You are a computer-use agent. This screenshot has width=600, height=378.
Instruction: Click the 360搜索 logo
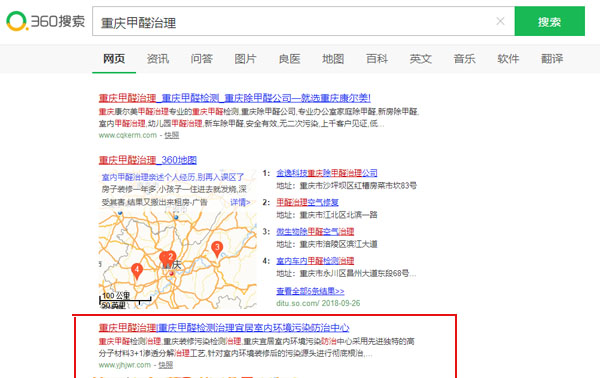[x=46, y=21]
